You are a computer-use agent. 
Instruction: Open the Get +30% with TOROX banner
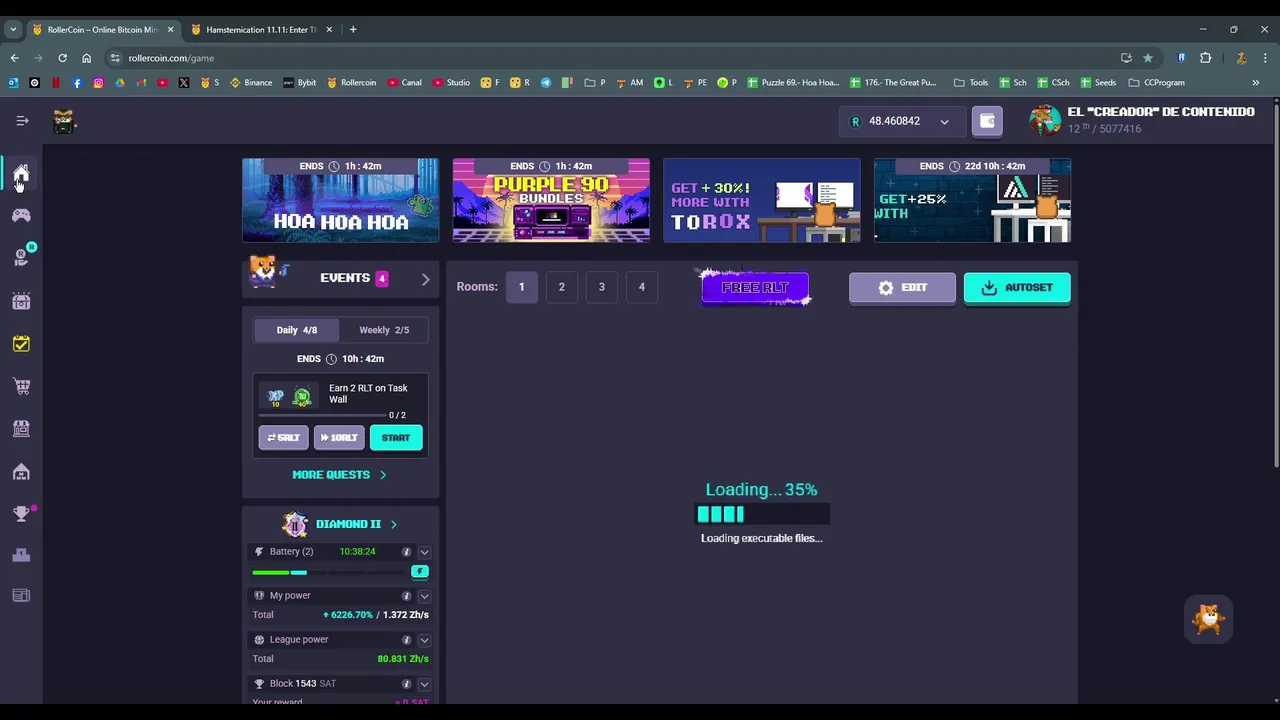[762, 200]
